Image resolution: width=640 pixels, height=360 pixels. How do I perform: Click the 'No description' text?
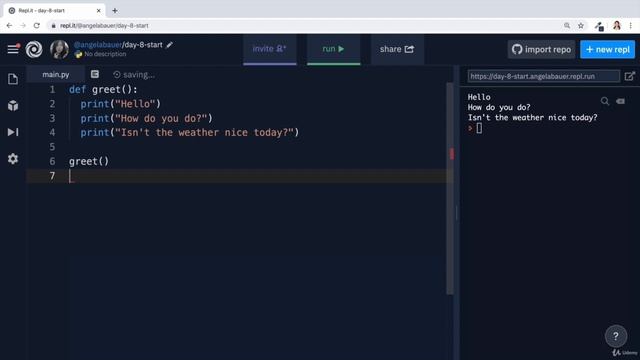[105, 54]
